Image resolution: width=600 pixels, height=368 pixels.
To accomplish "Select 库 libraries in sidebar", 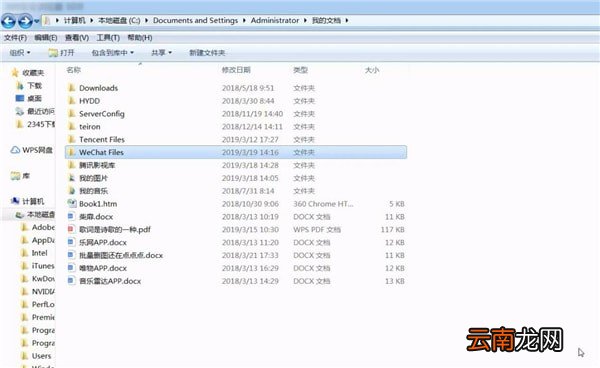I will pos(26,176).
